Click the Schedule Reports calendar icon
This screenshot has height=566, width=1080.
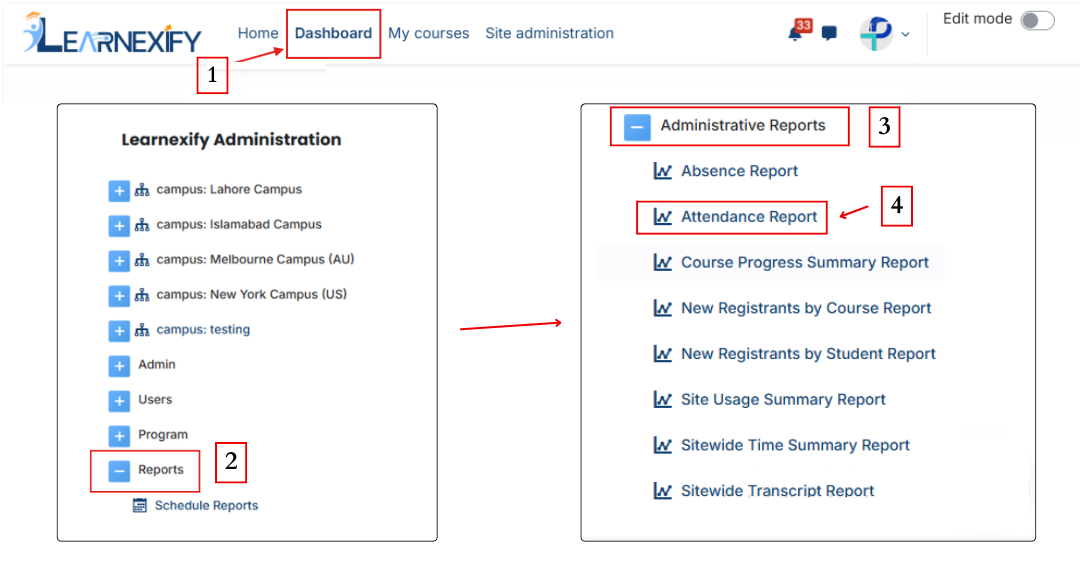(x=140, y=505)
